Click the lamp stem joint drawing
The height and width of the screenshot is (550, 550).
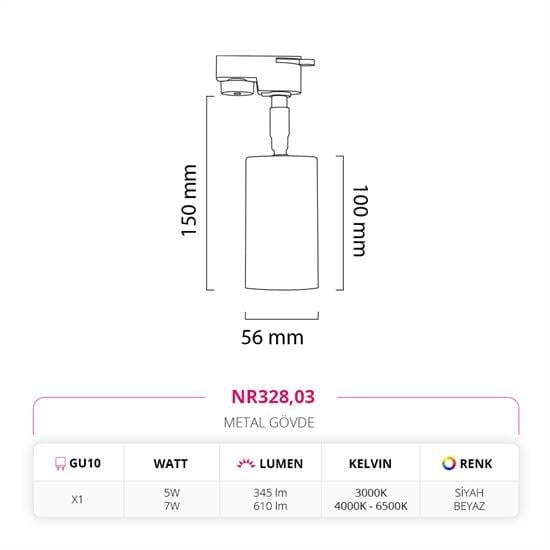pyautogui.click(x=280, y=126)
